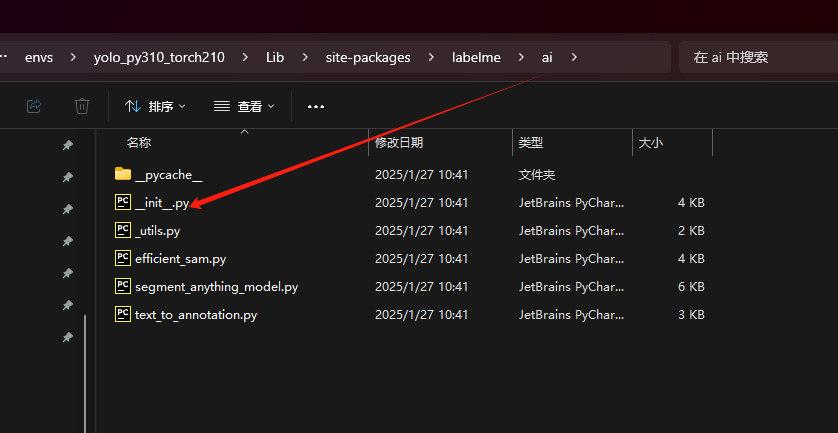Click the share icon in toolbar
Screen dimensions: 838x433
(x=34, y=106)
